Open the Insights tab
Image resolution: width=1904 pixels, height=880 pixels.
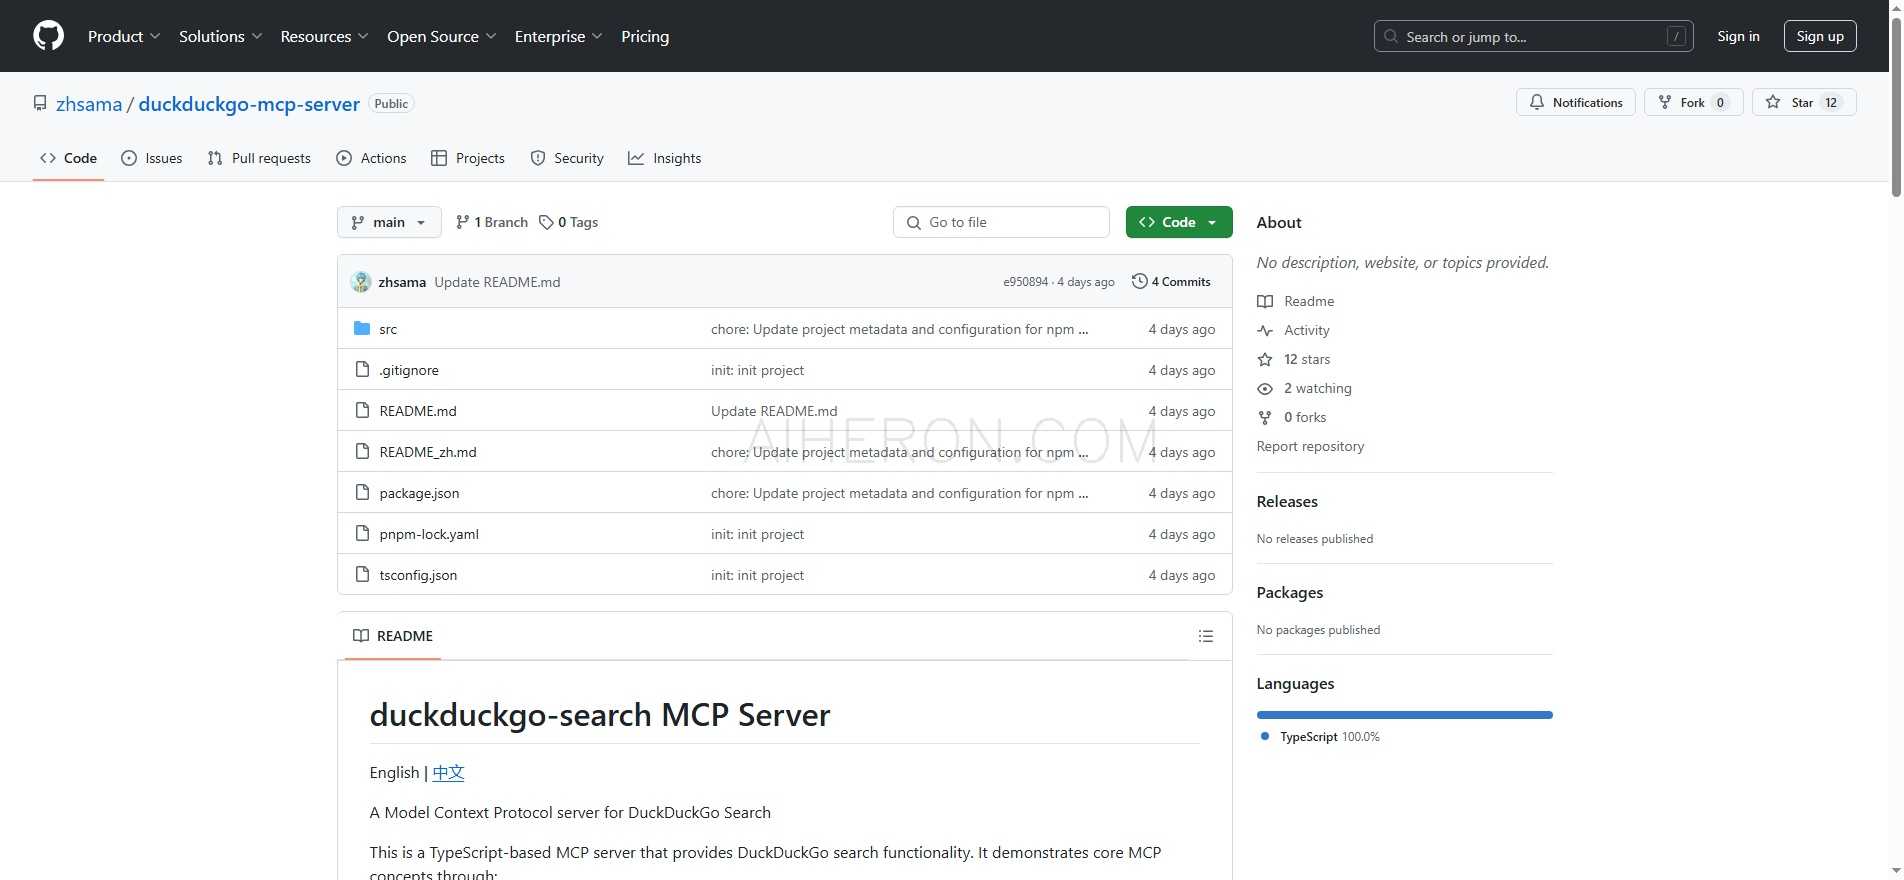click(665, 158)
